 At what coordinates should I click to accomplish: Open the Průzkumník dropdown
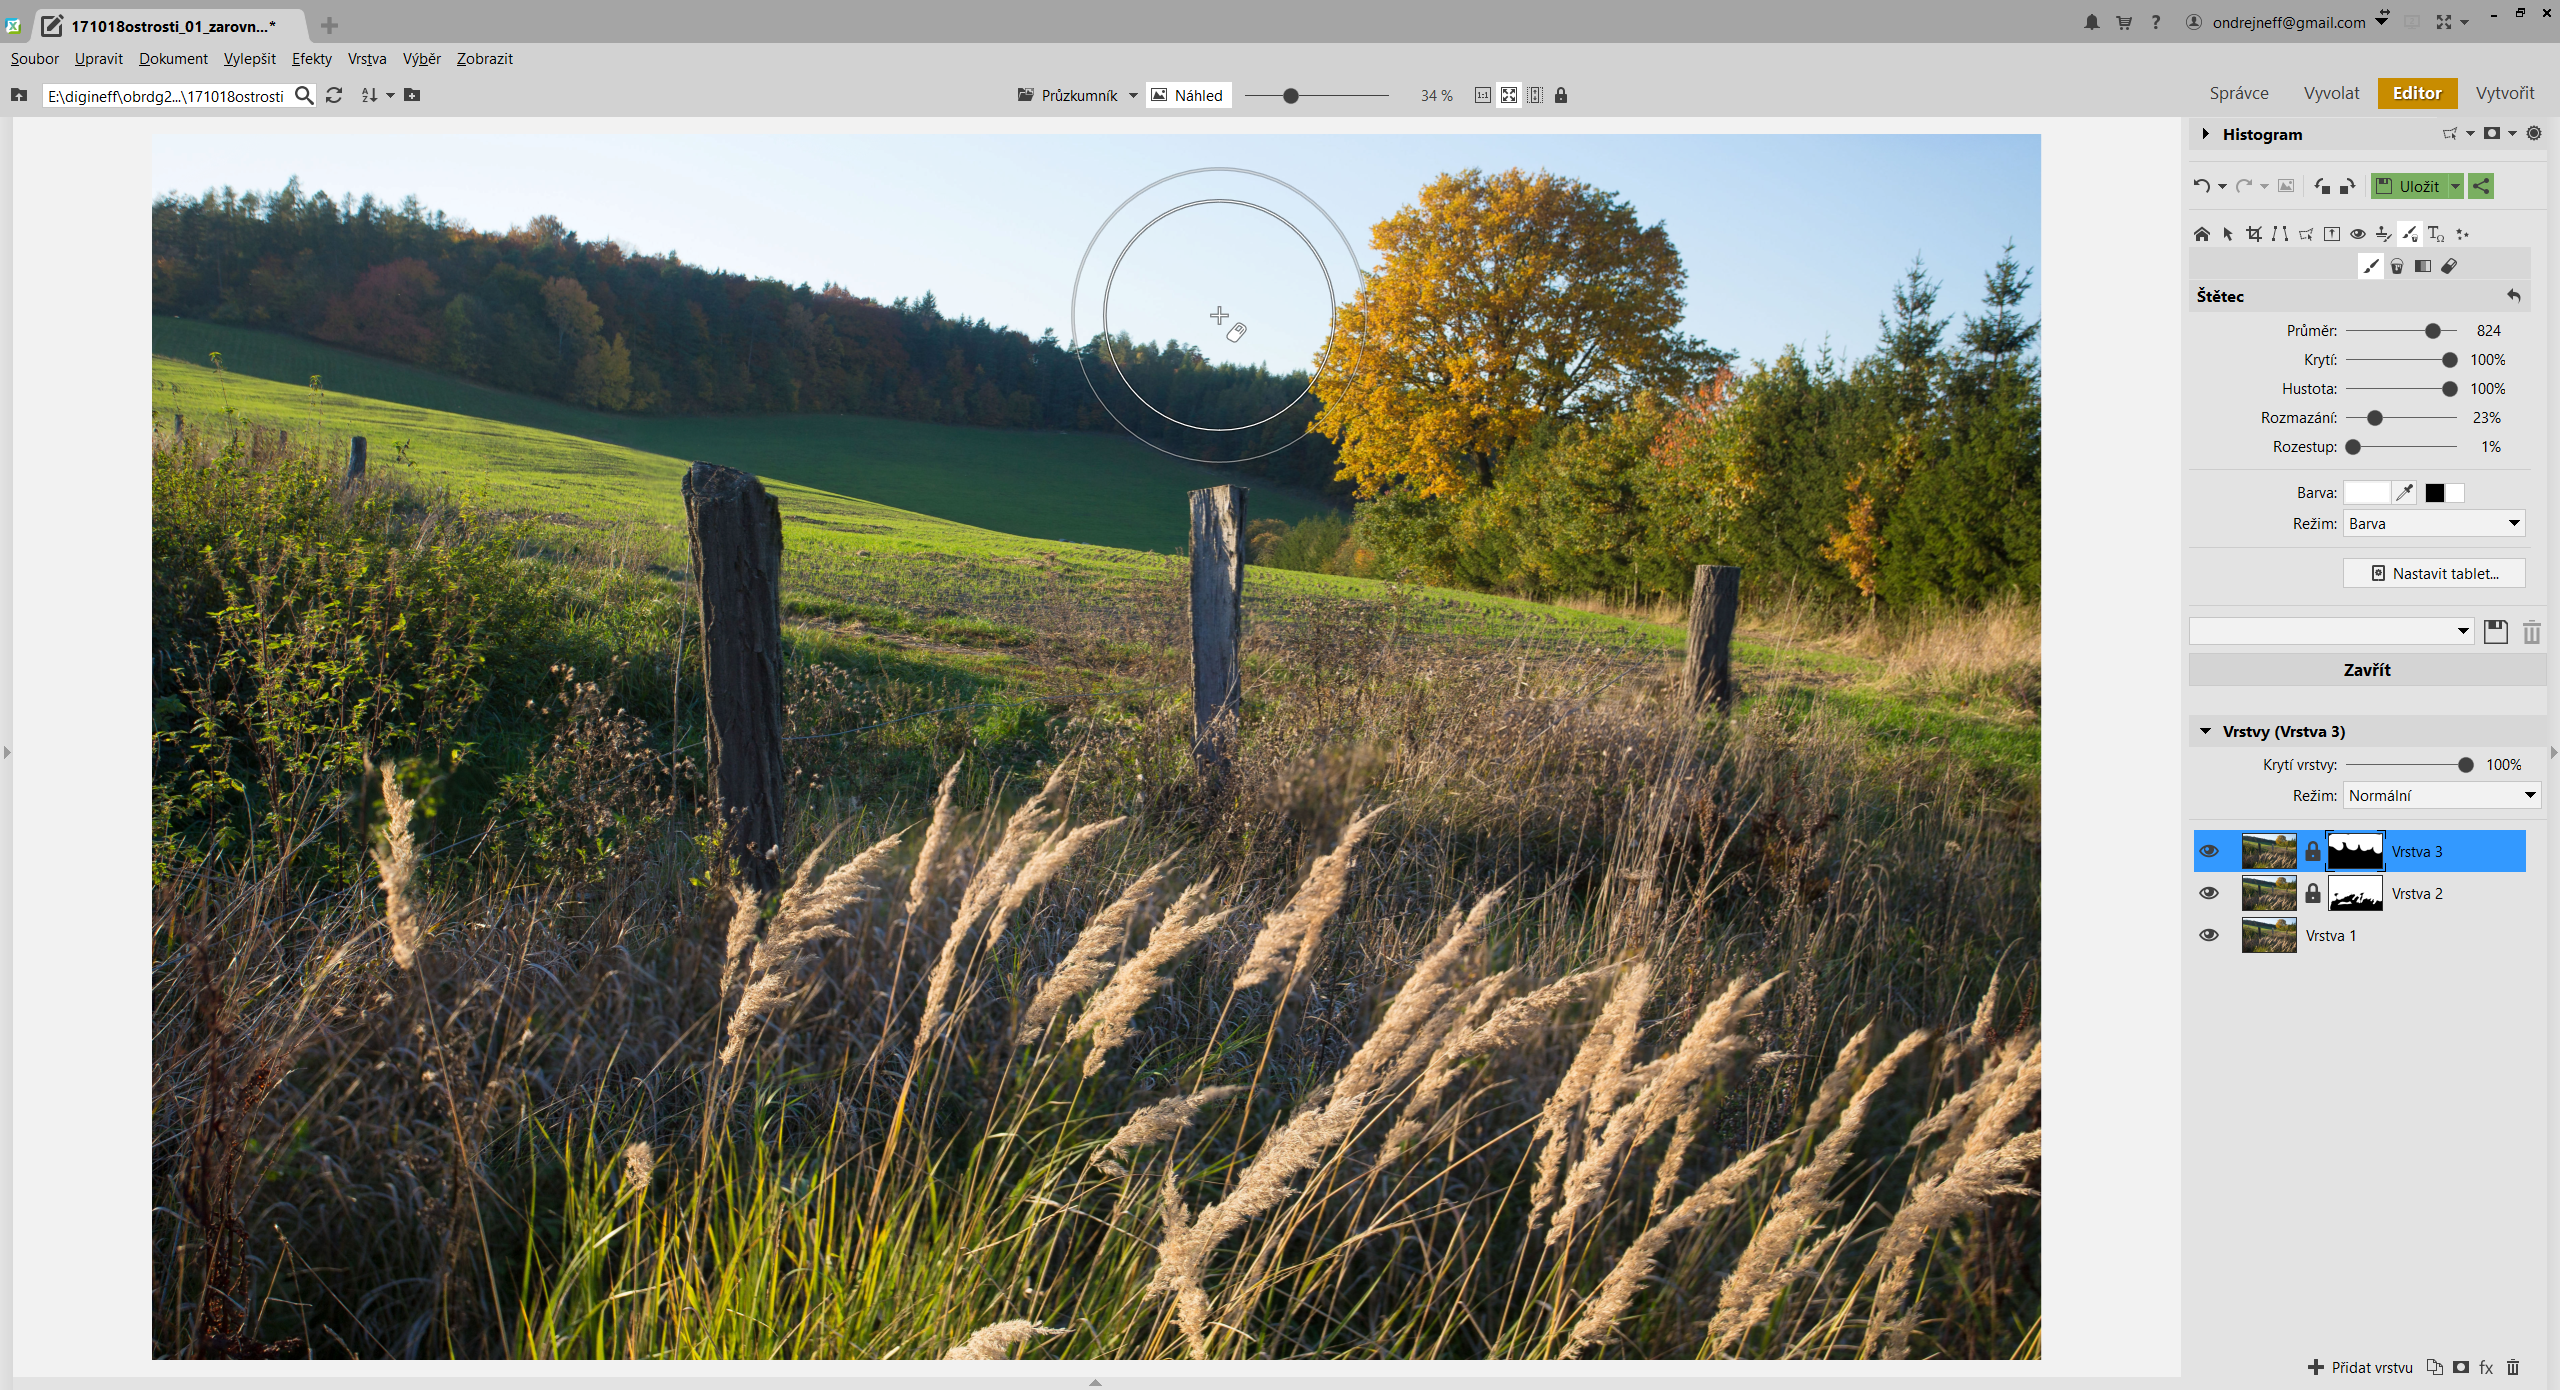[1133, 95]
